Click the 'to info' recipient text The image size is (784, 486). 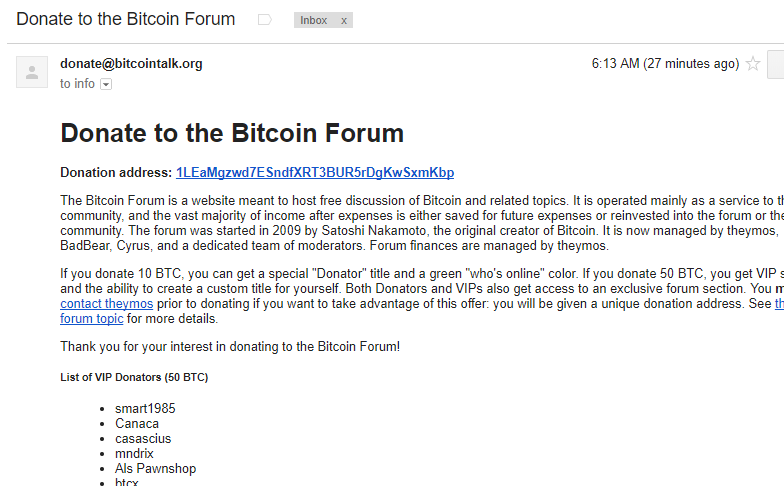78,84
